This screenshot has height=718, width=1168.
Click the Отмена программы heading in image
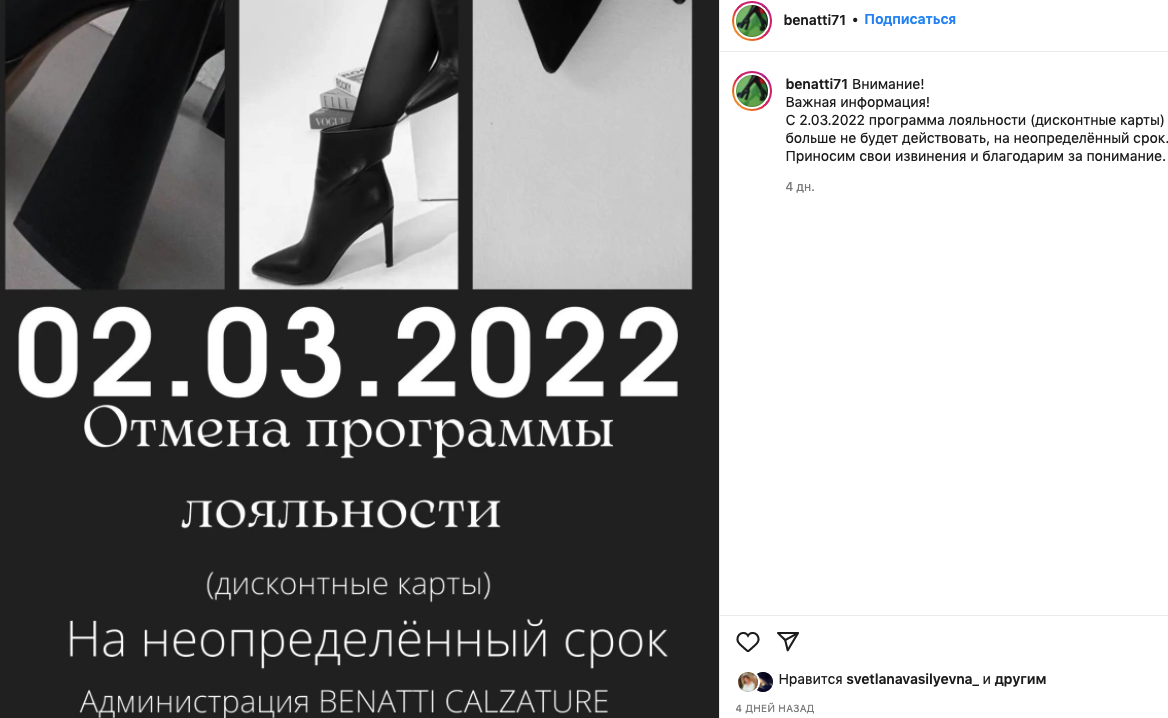coord(348,430)
